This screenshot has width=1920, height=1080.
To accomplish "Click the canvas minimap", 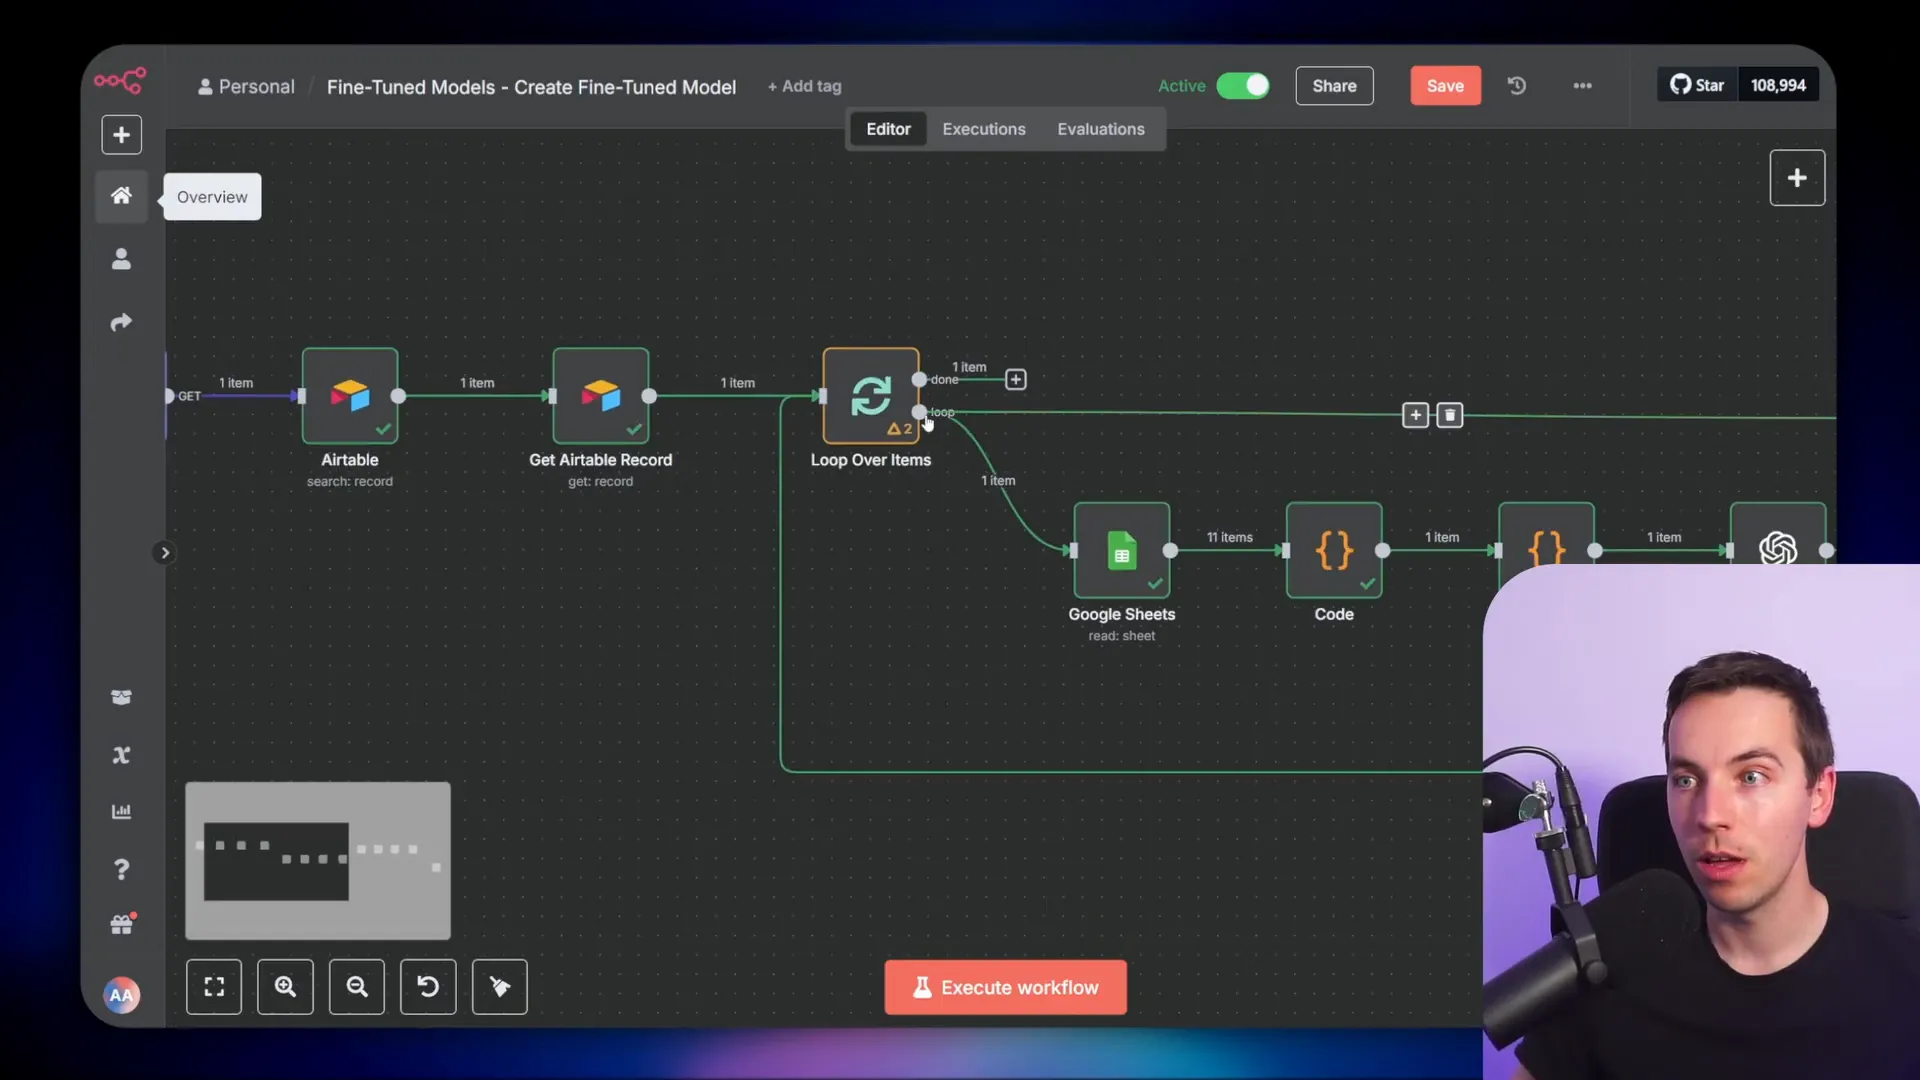I will click(x=318, y=861).
